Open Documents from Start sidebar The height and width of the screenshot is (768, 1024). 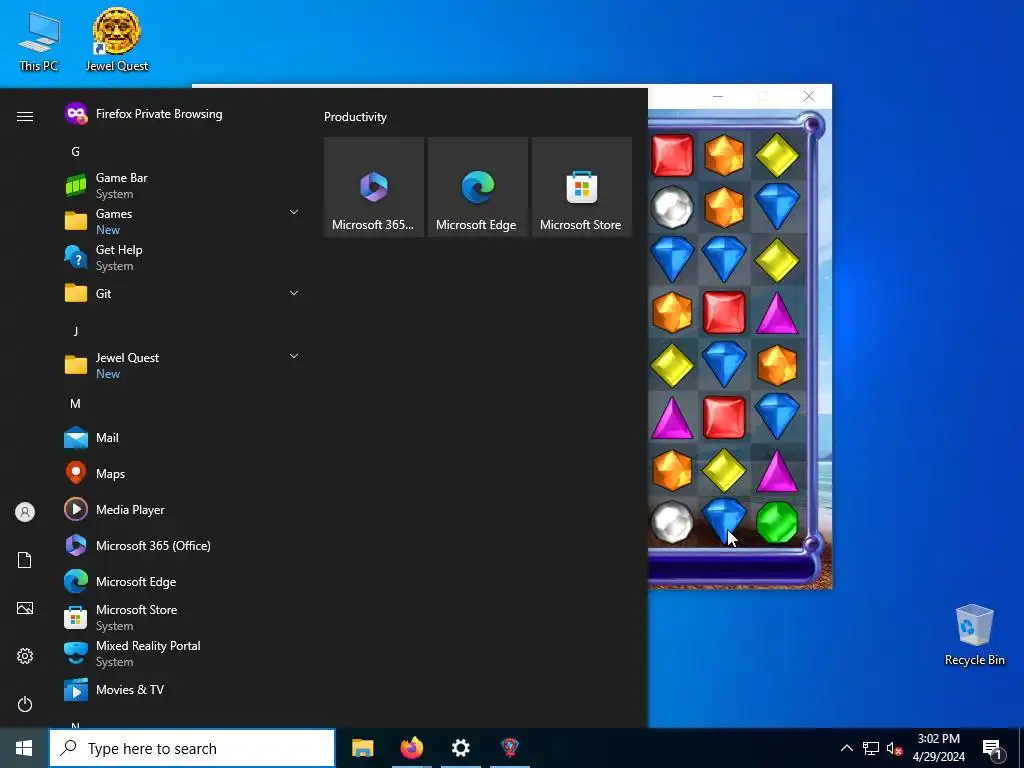click(25, 560)
